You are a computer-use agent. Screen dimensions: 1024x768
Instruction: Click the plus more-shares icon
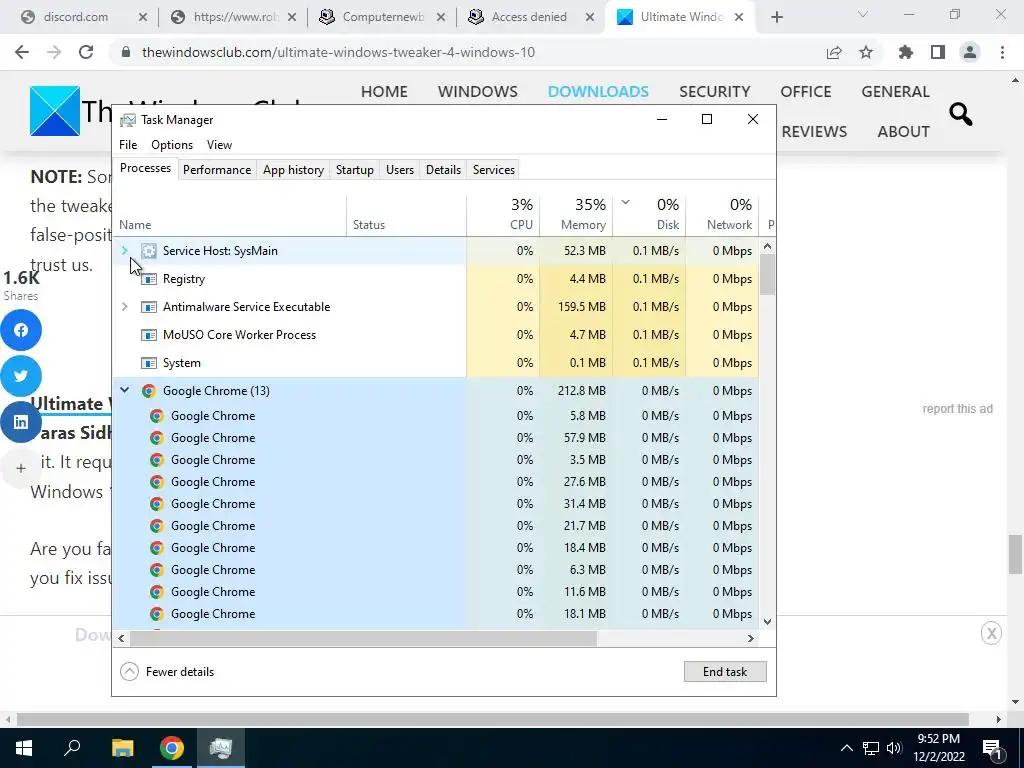pyautogui.click(x=21, y=468)
